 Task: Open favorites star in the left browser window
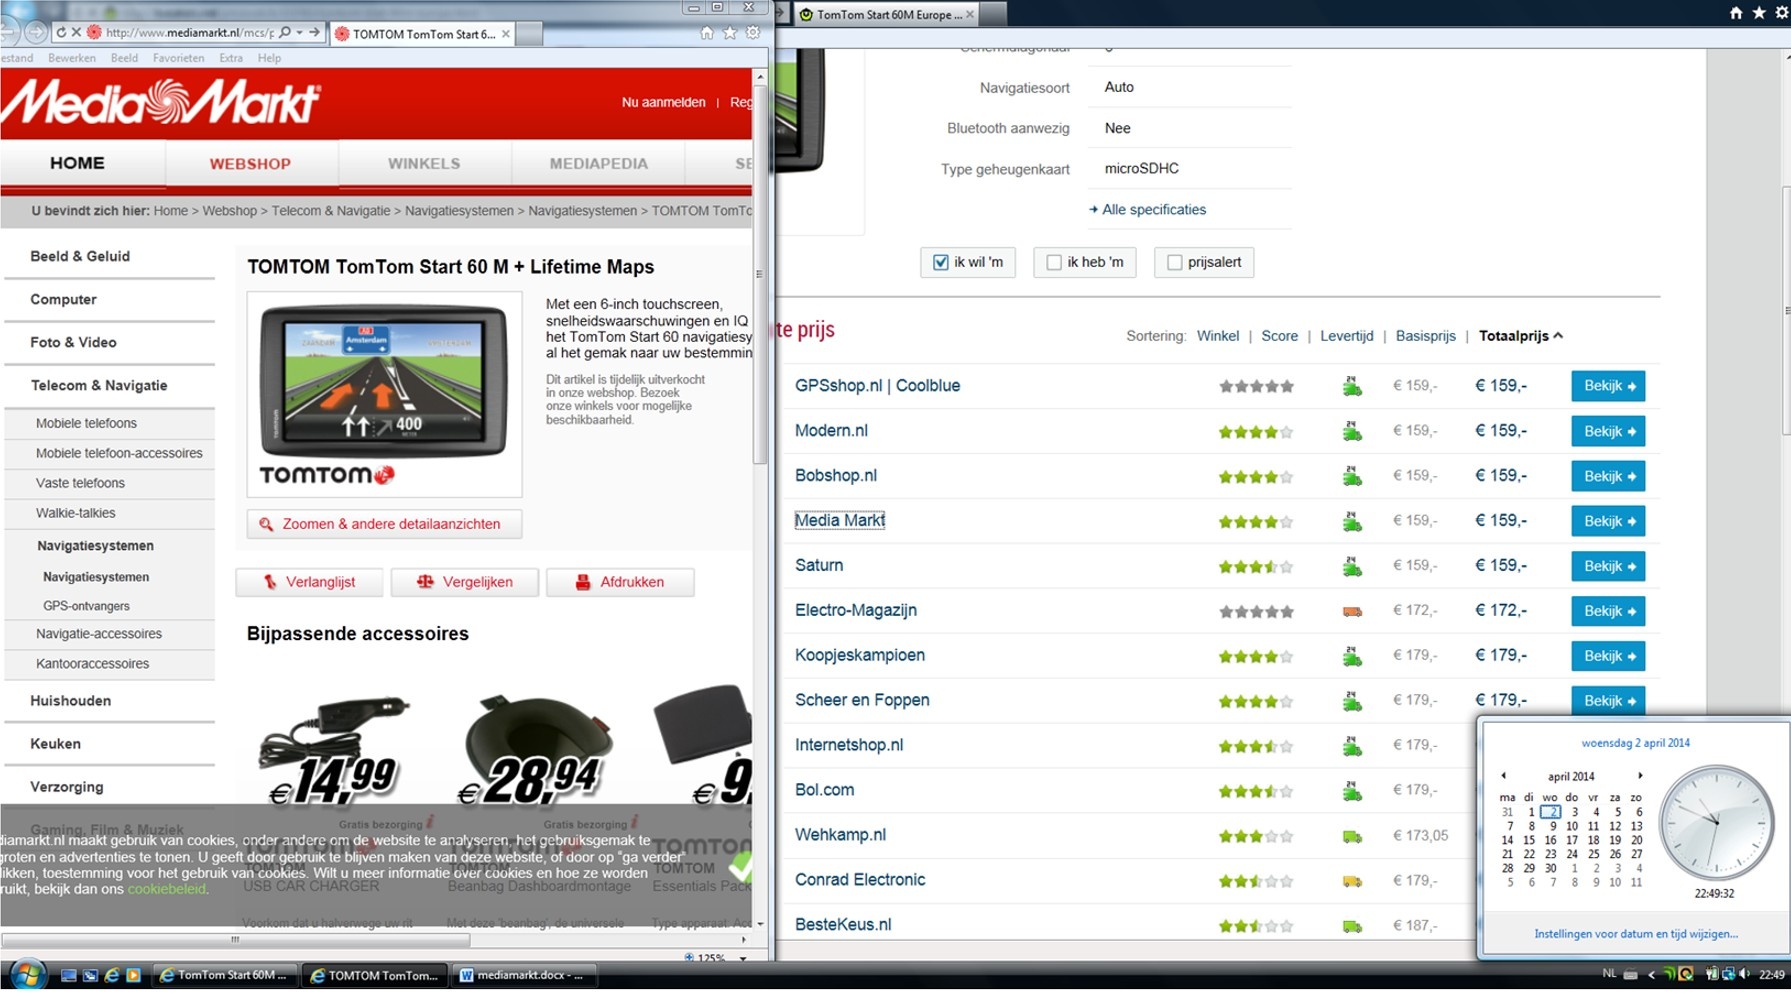click(730, 33)
